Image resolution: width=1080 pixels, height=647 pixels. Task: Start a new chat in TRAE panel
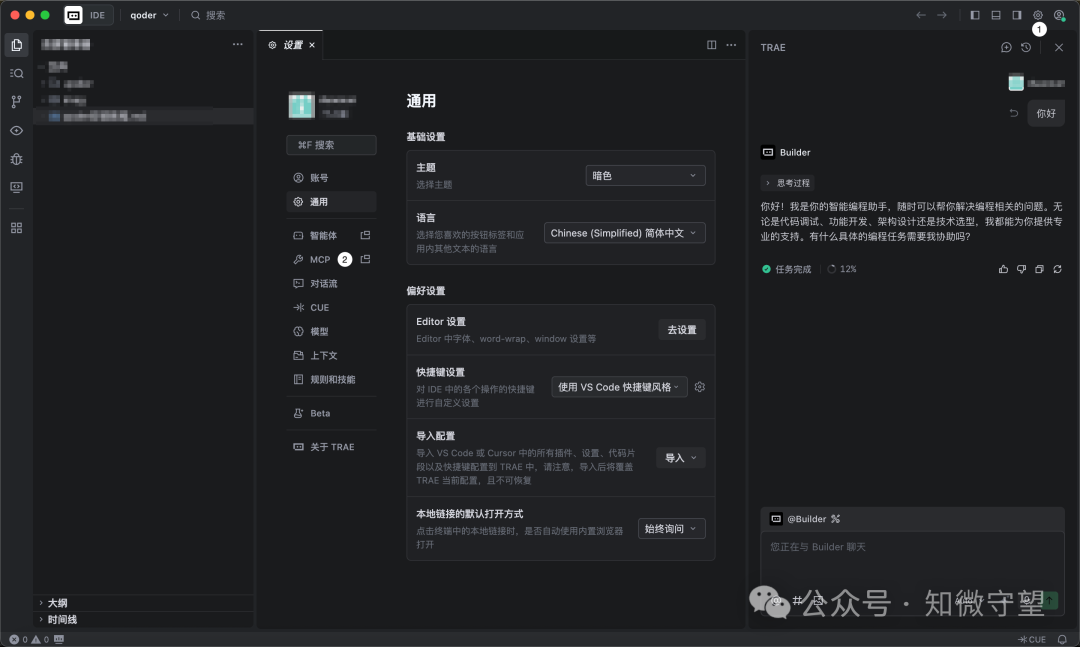coord(1006,48)
